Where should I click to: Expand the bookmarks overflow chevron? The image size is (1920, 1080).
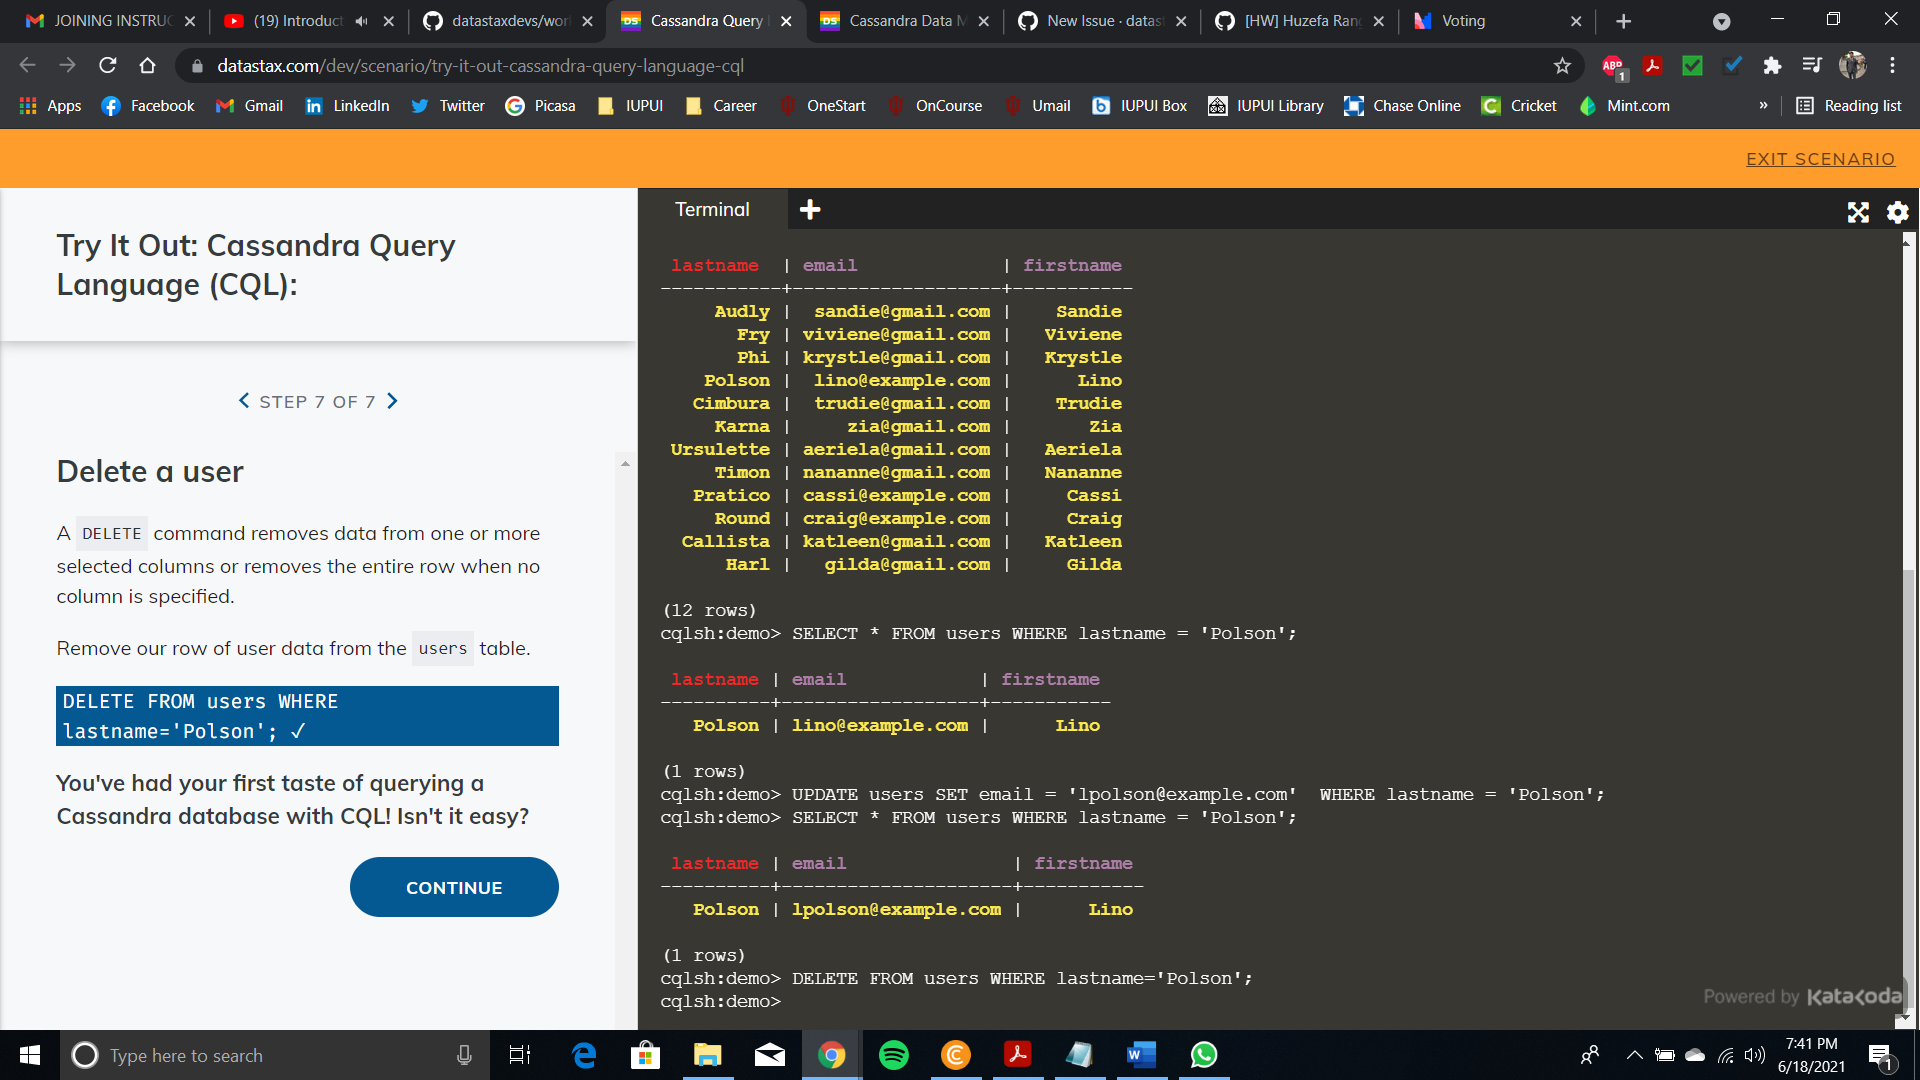[x=1763, y=105]
